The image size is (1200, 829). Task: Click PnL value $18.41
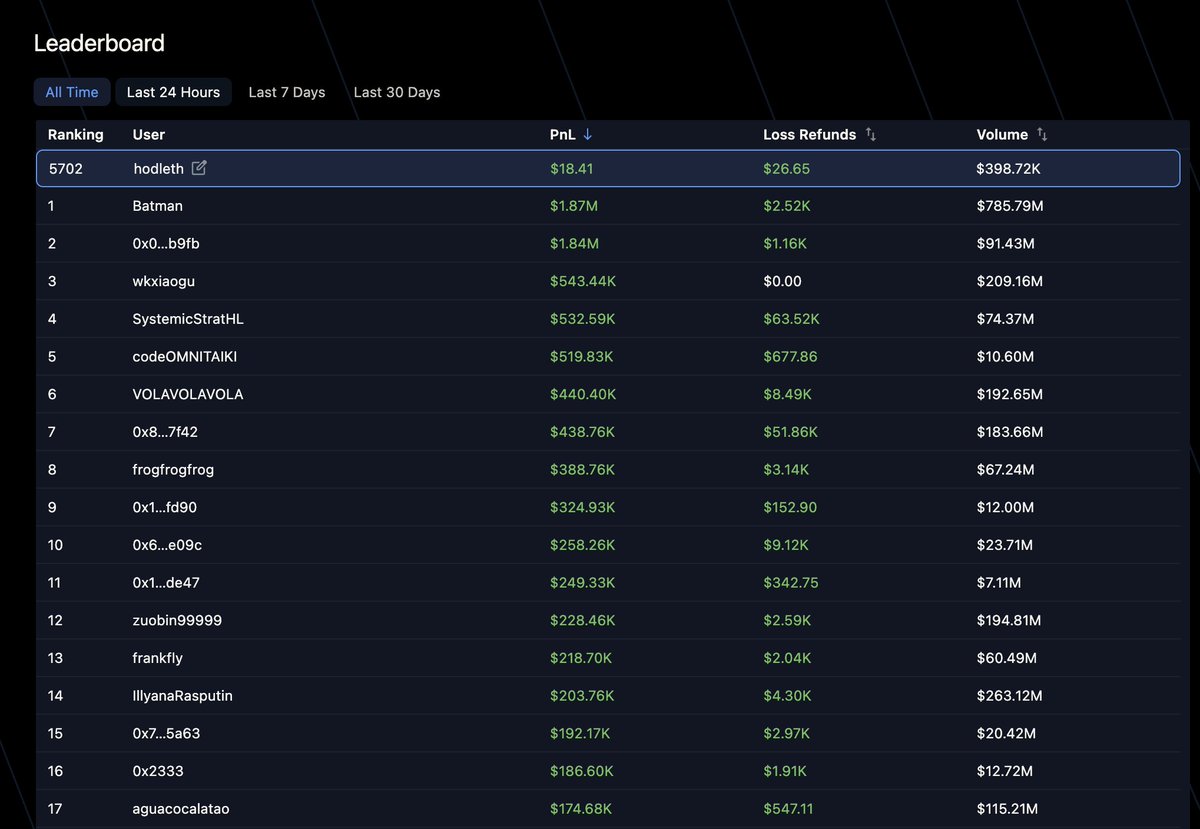tap(572, 169)
